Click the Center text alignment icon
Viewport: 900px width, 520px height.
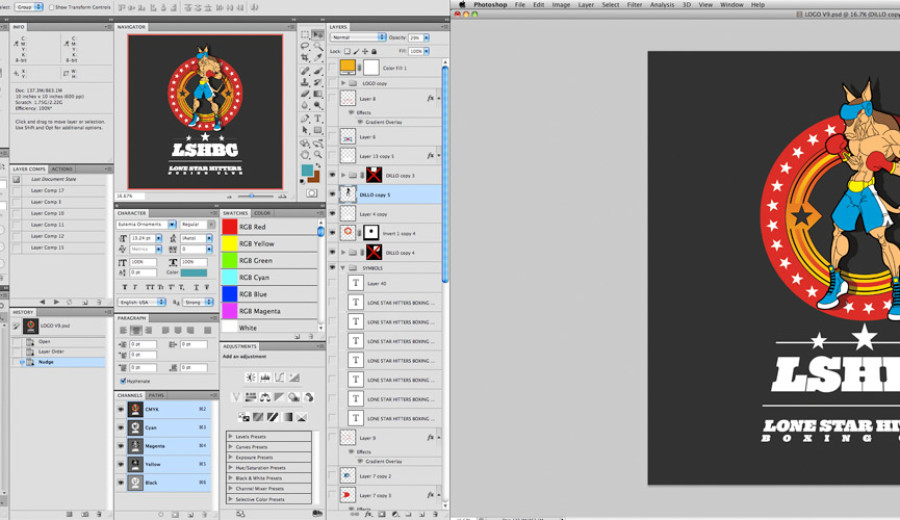click(136, 330)
